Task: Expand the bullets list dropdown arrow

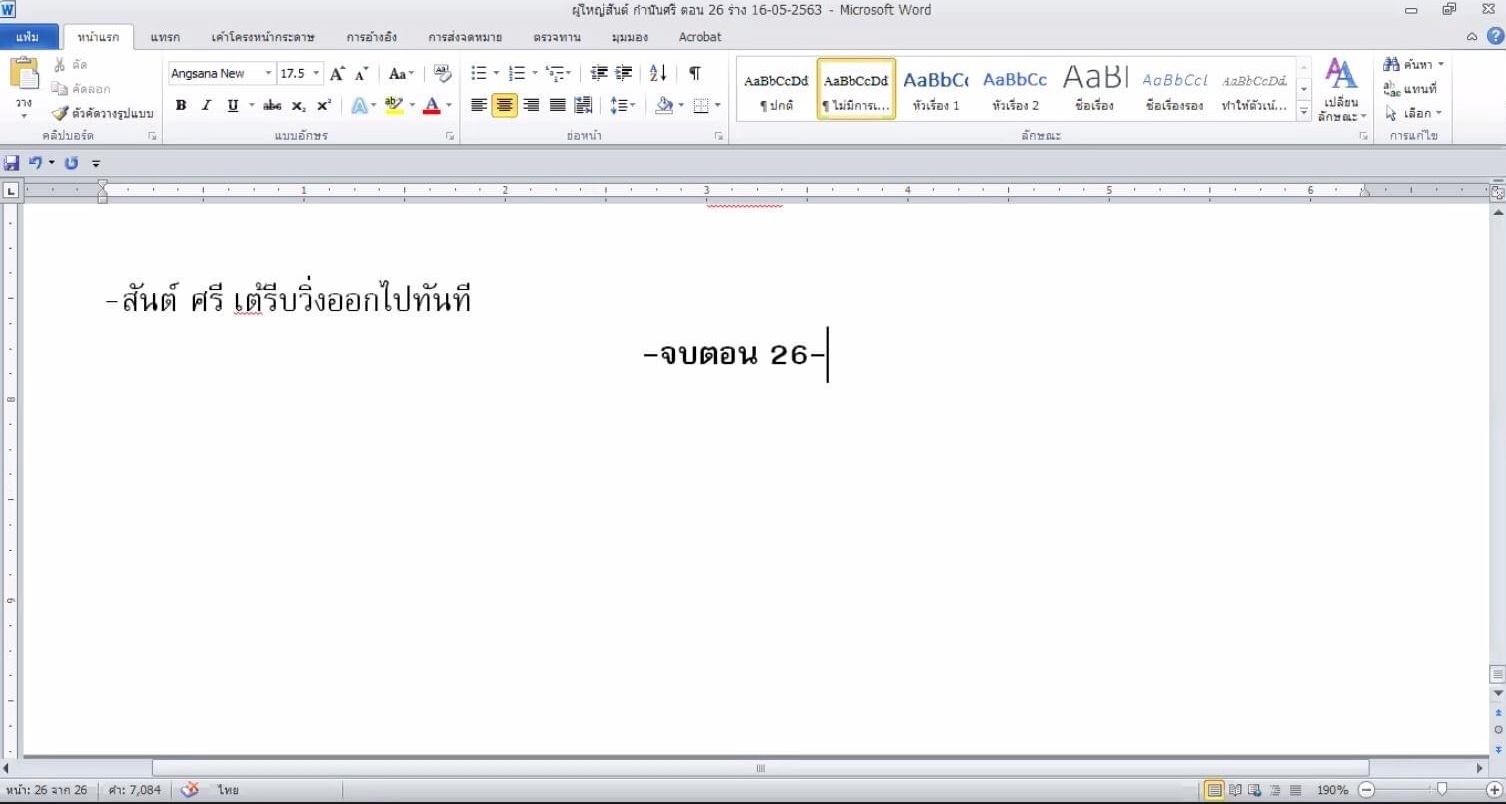Action: (x=497, y=74)
